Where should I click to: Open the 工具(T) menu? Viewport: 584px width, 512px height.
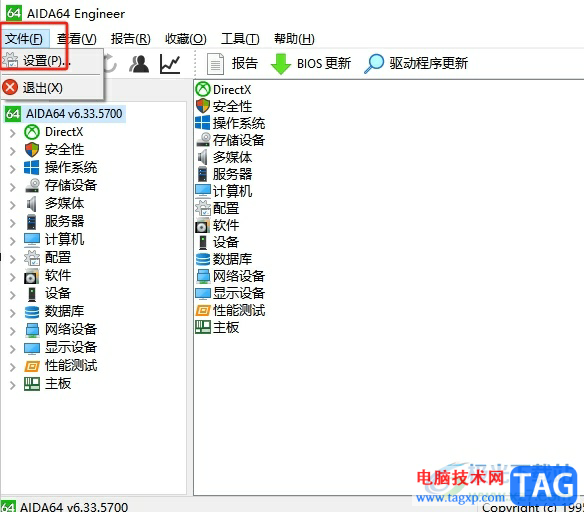[240, 39]
